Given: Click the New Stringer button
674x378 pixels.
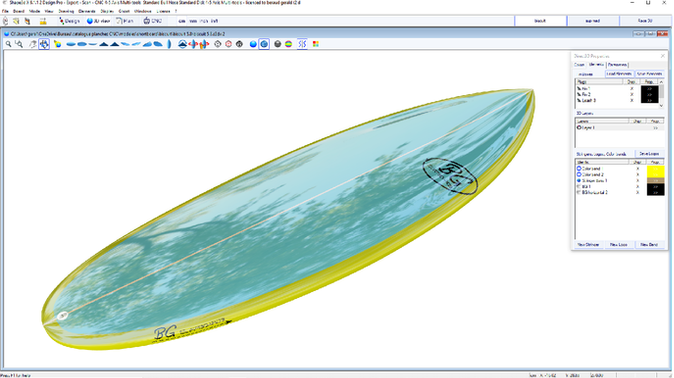Looking at the screenshot, I should [x=588, y=244].
